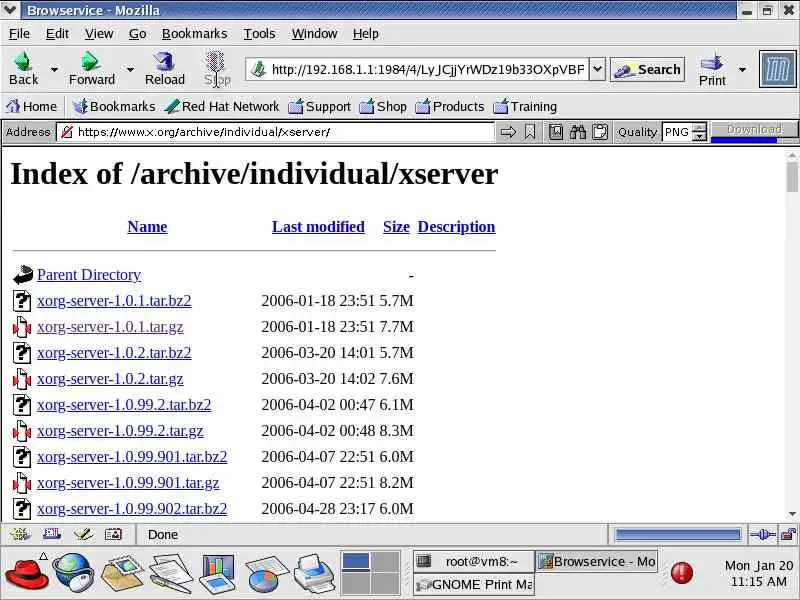Click the Search button
Viewport: 800px width, 600px height.
[x=647, y=69]
